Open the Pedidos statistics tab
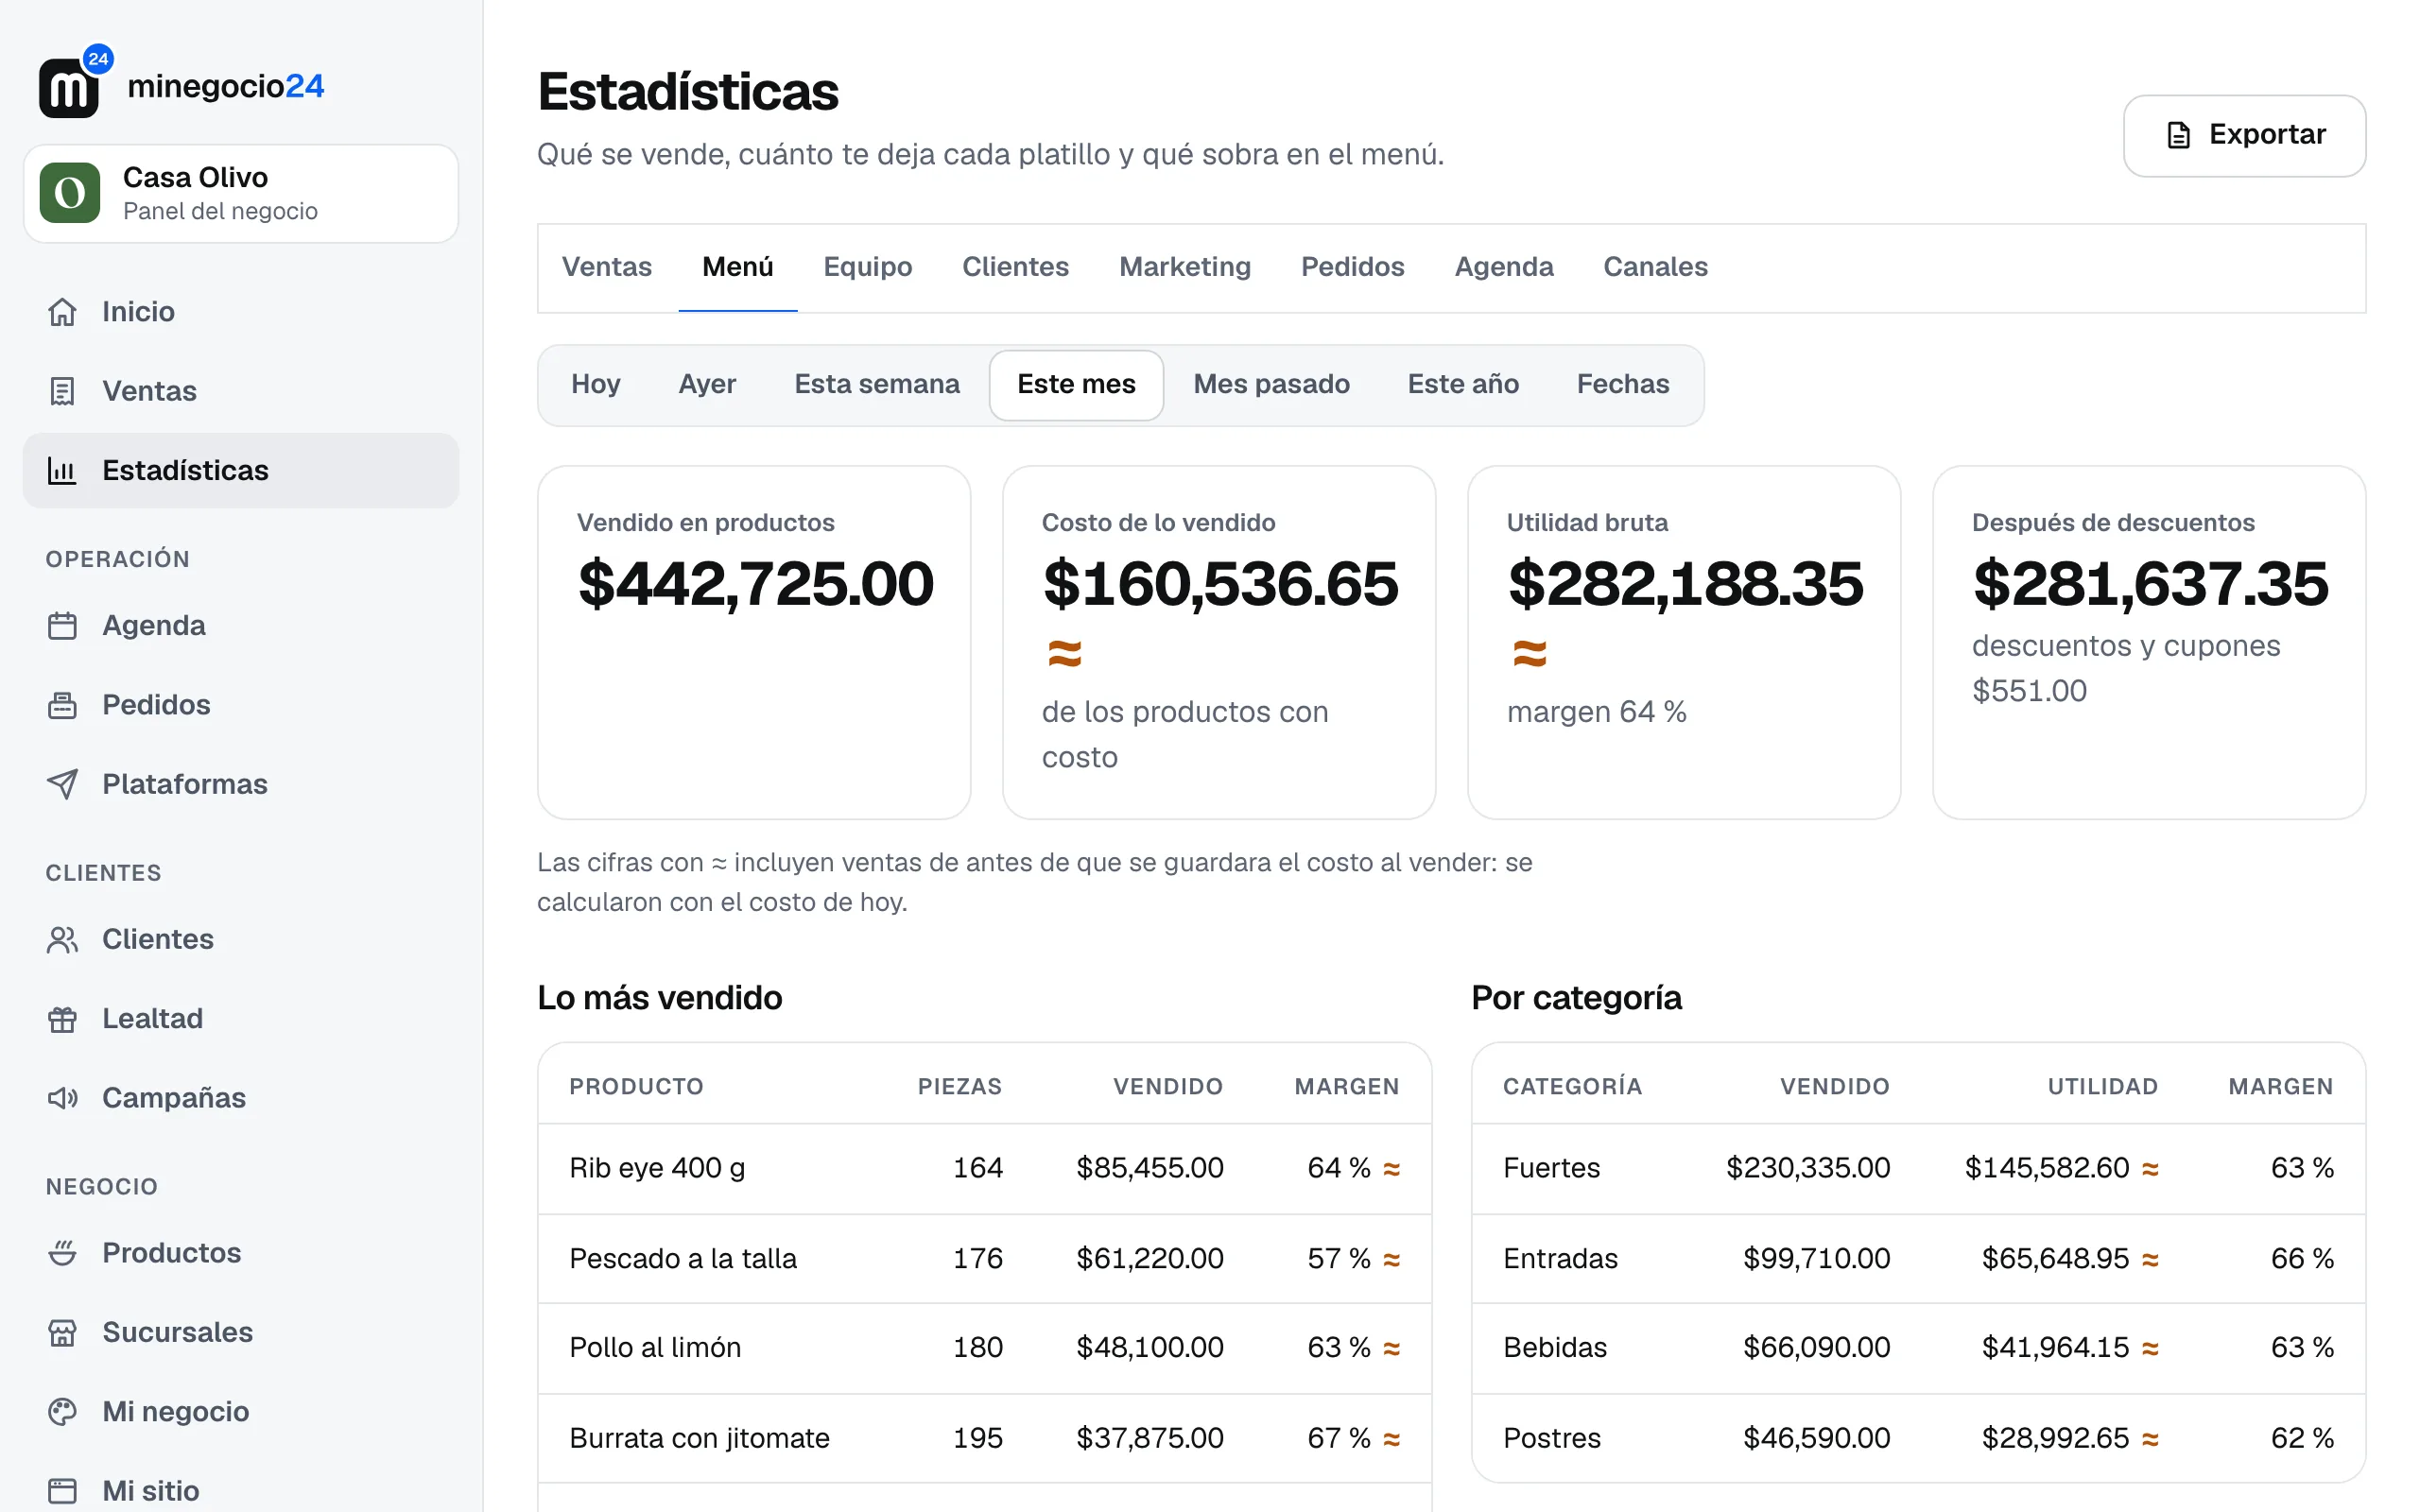The image size is (2420, 1512). [x=1352, y=267]
